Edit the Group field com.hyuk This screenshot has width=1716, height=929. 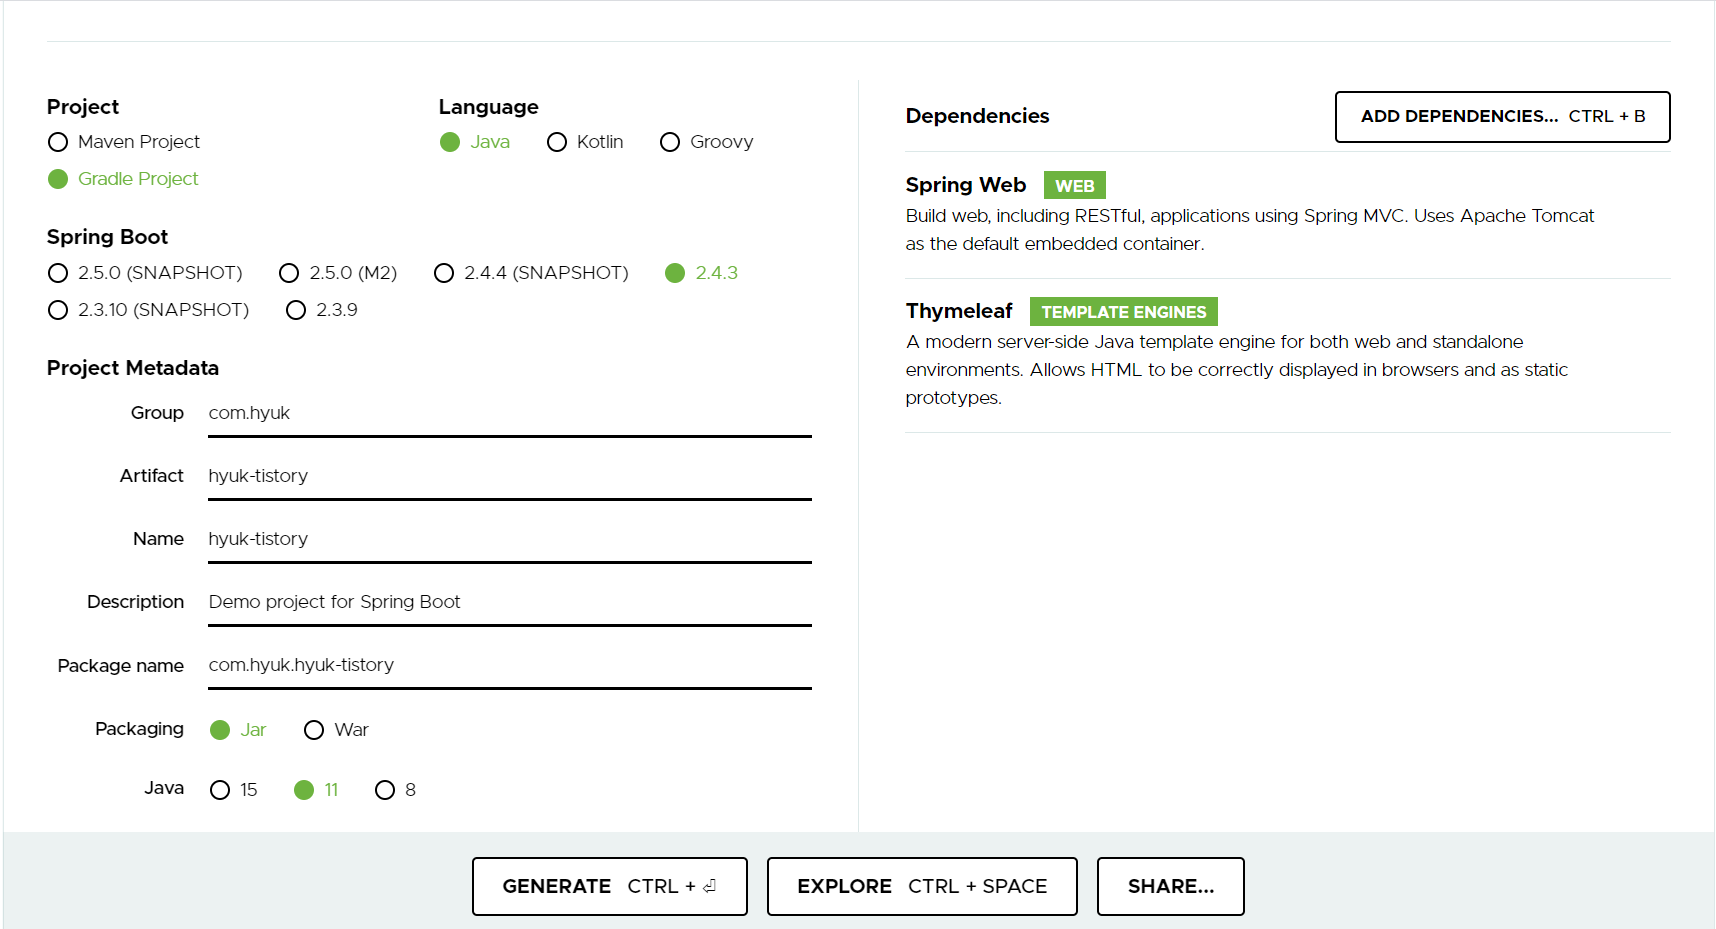510,414
